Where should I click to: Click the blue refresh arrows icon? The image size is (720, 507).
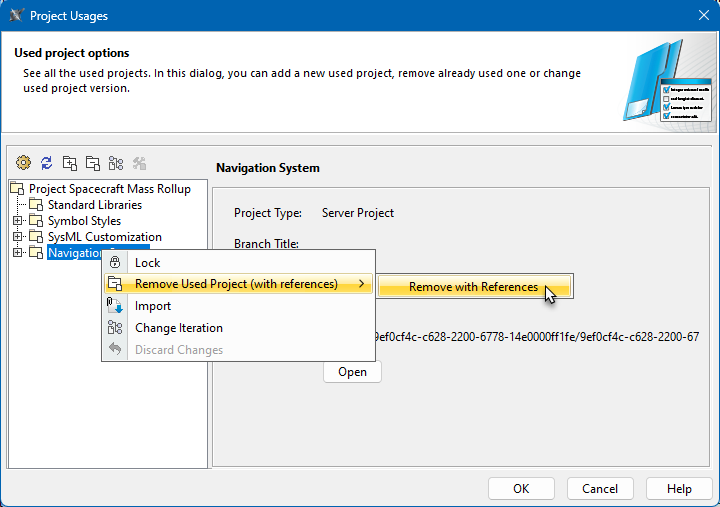(46, 163)
